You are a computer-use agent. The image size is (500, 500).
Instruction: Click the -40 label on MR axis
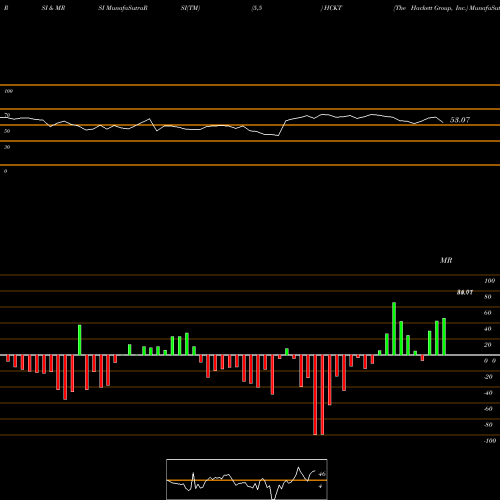(x=488, y=393)
